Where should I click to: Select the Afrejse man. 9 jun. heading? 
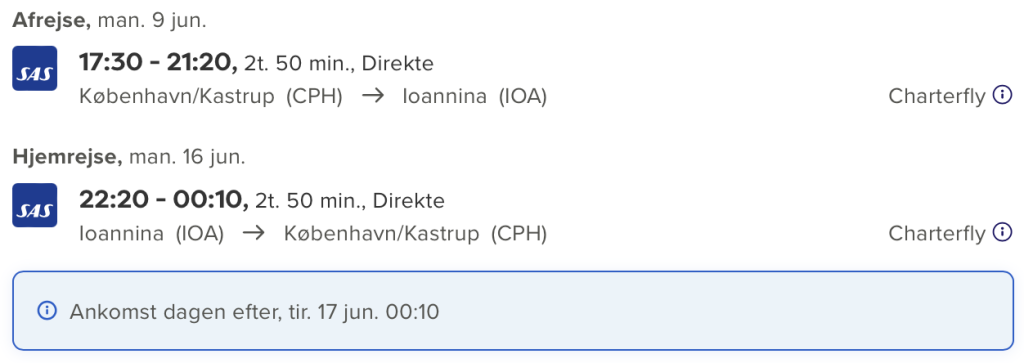click(110, 20)
